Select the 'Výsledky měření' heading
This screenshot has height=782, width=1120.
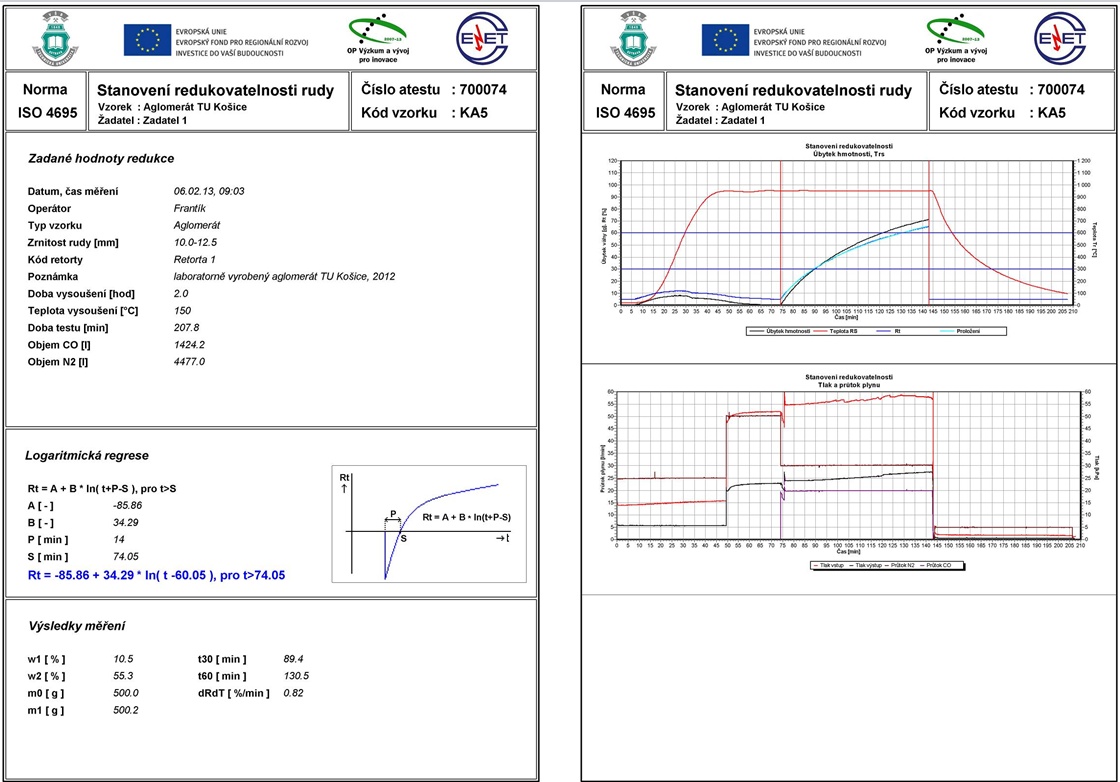(76, 626)
